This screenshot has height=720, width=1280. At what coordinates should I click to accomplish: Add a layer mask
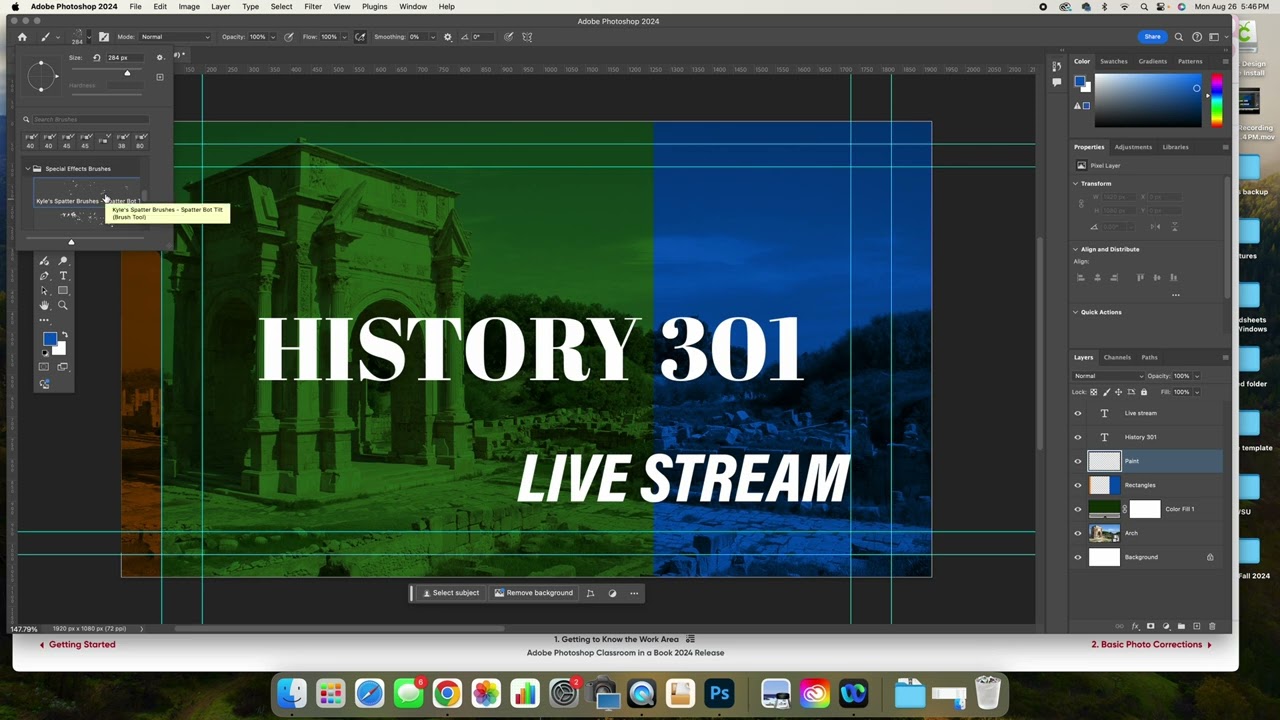coord(1150,626)
